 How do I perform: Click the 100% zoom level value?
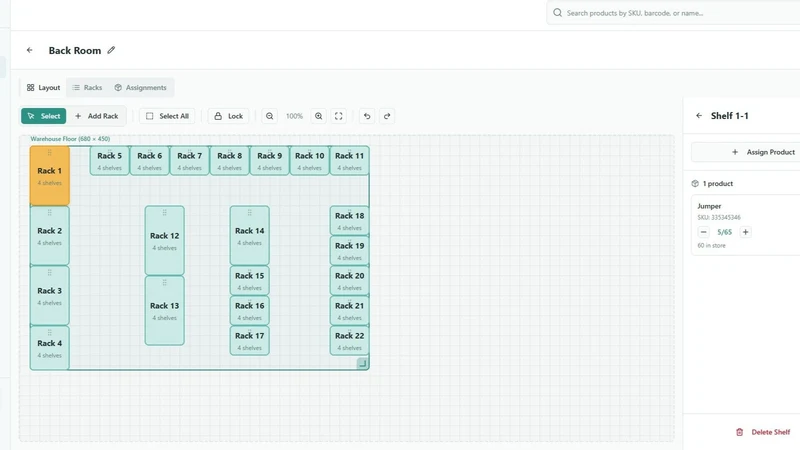tap(294, 116)
